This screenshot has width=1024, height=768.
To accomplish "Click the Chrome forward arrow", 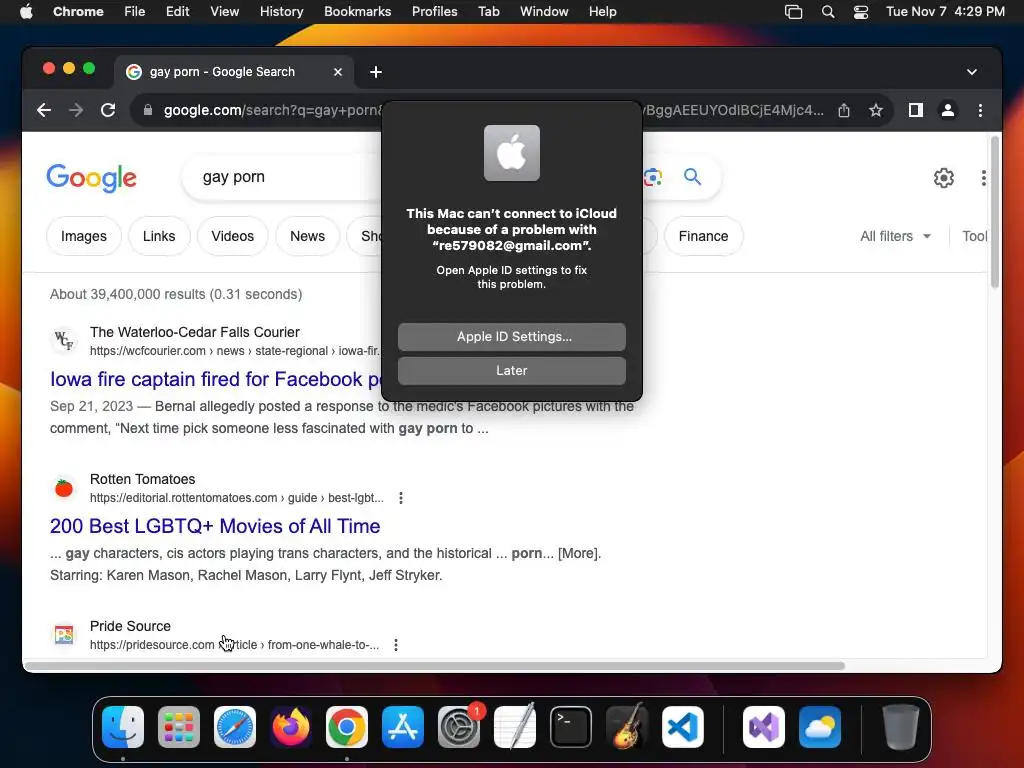I will tap(76, 110).
